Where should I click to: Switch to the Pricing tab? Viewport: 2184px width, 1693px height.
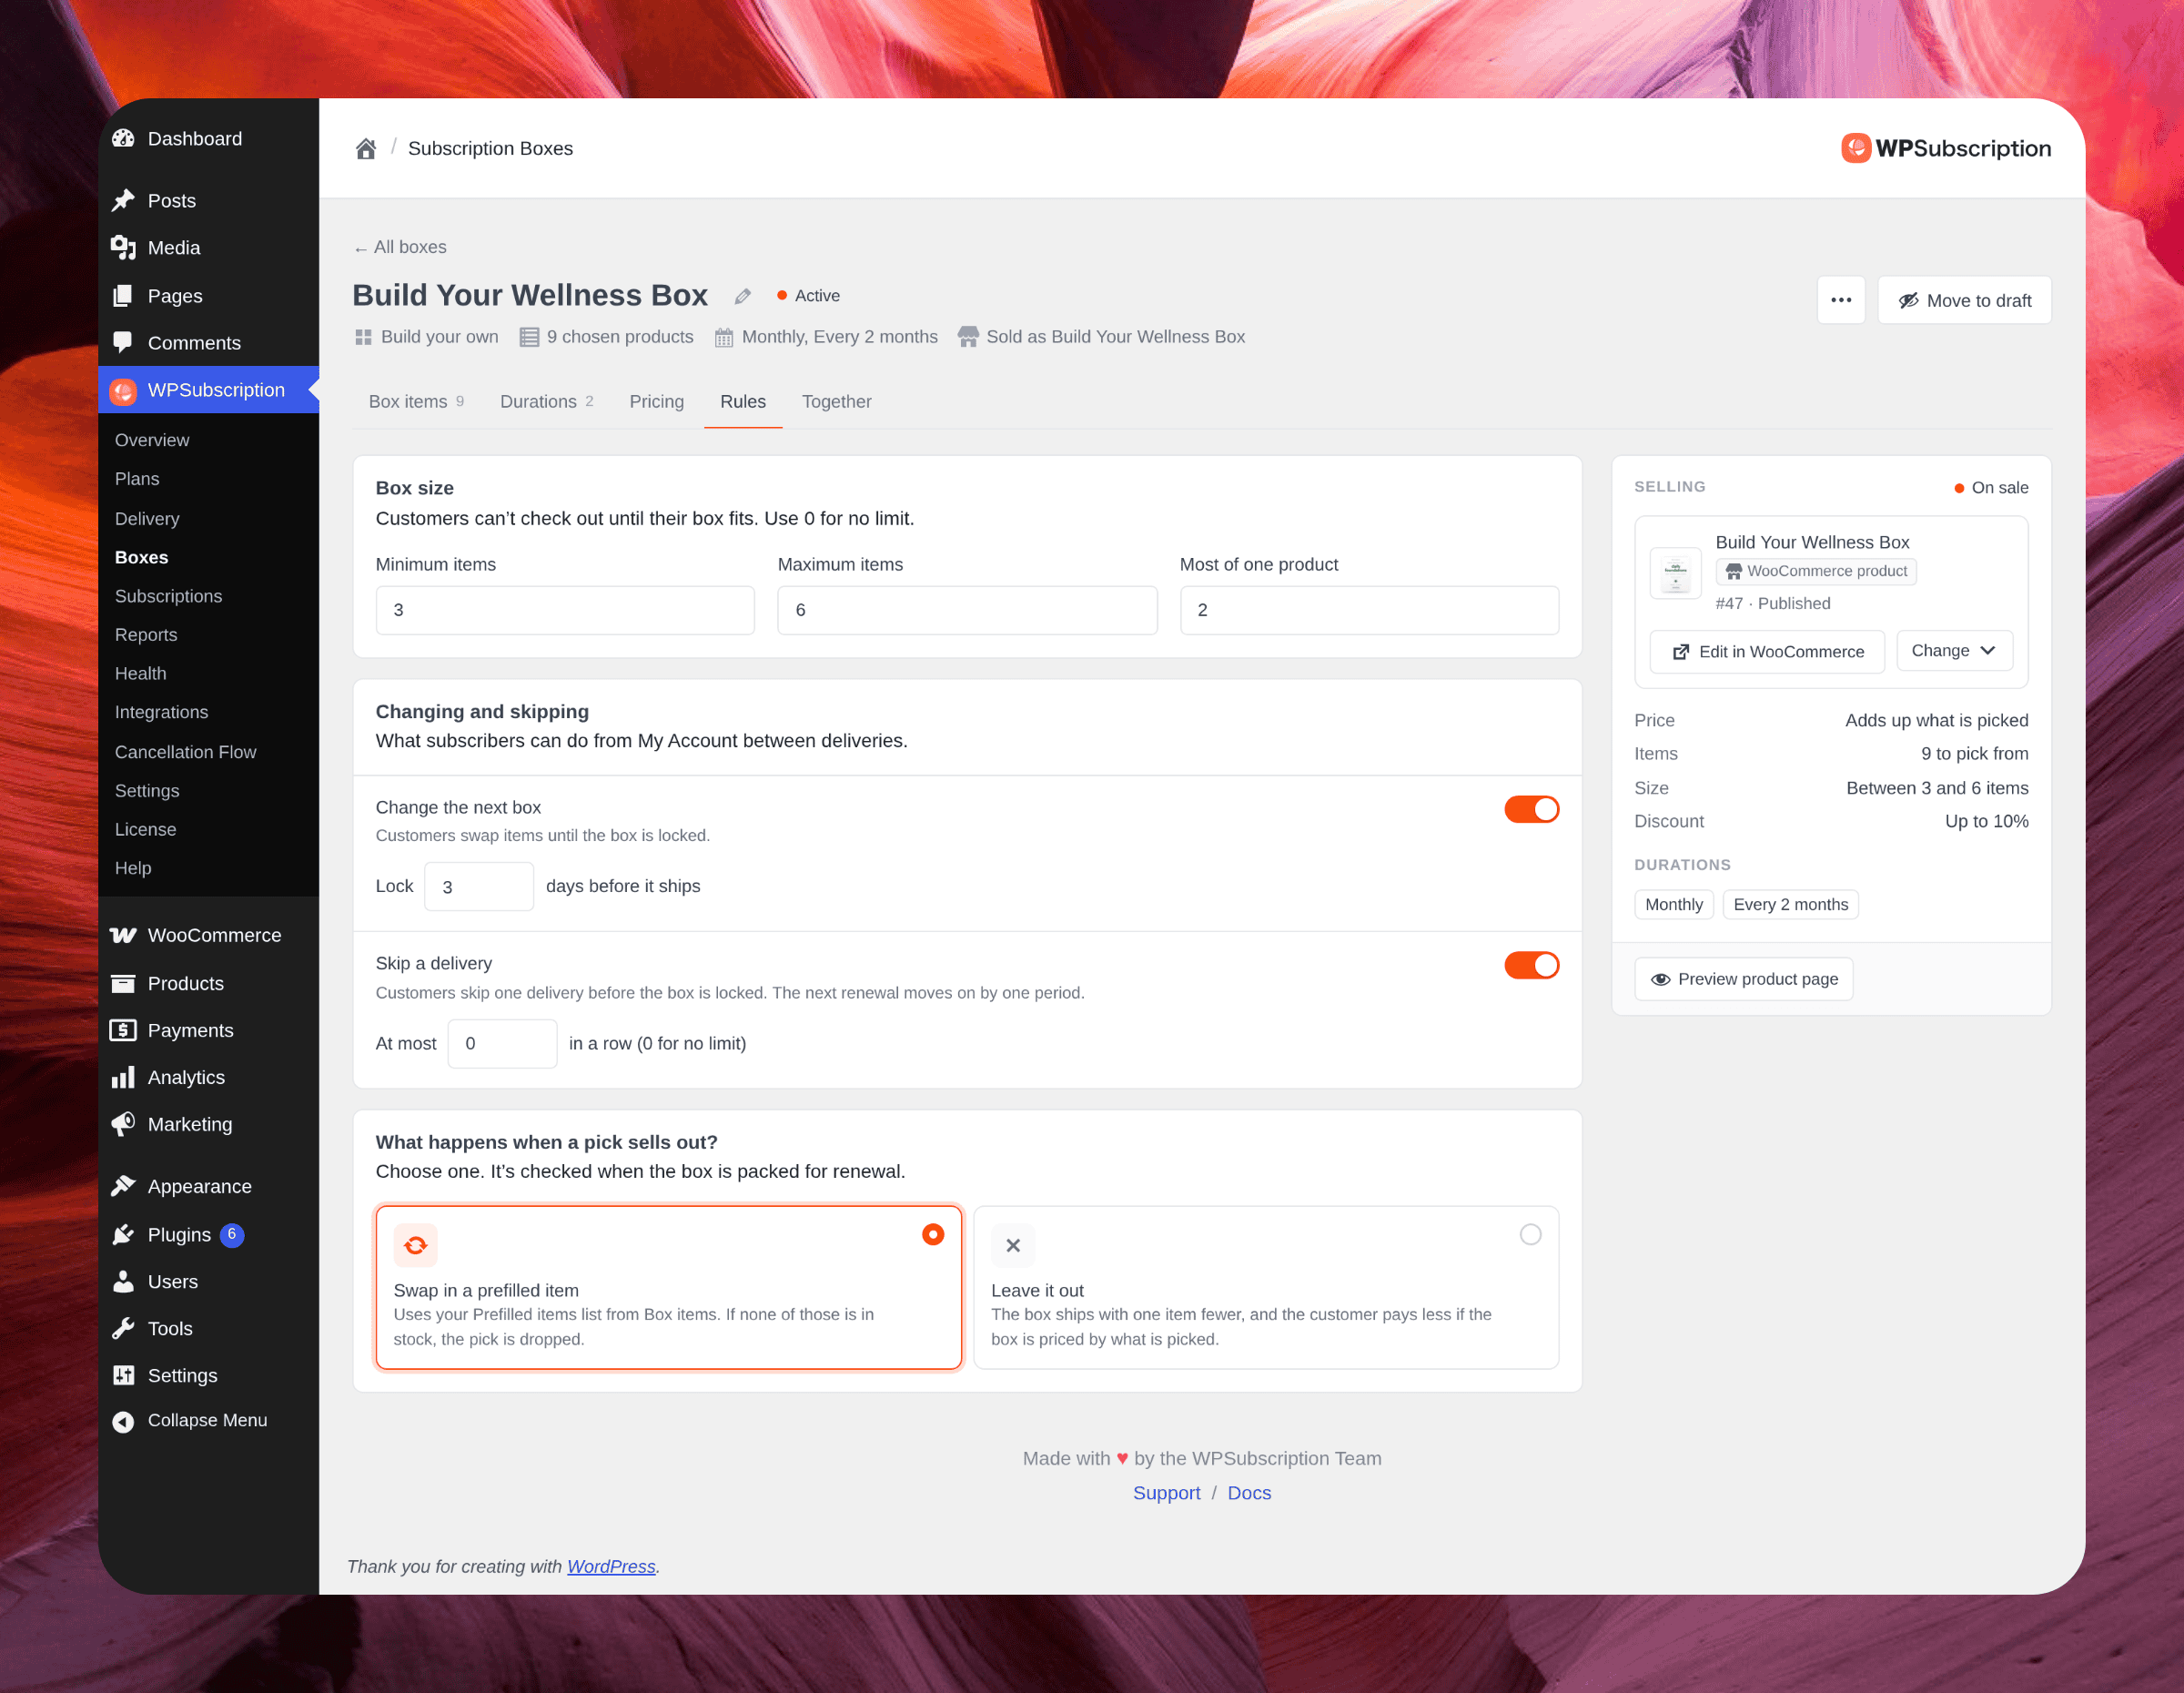656,402
